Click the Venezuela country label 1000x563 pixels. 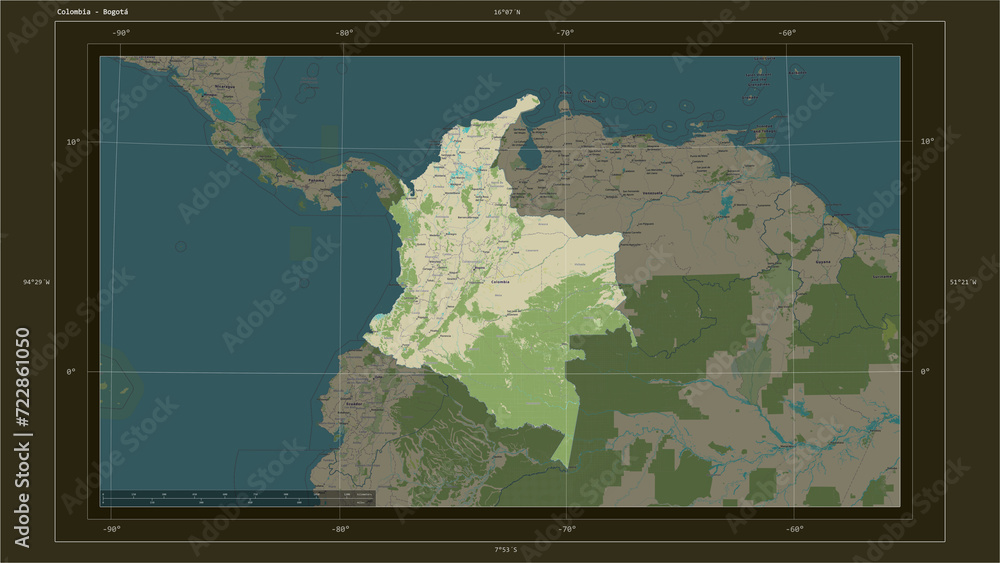tap(652, 193)
